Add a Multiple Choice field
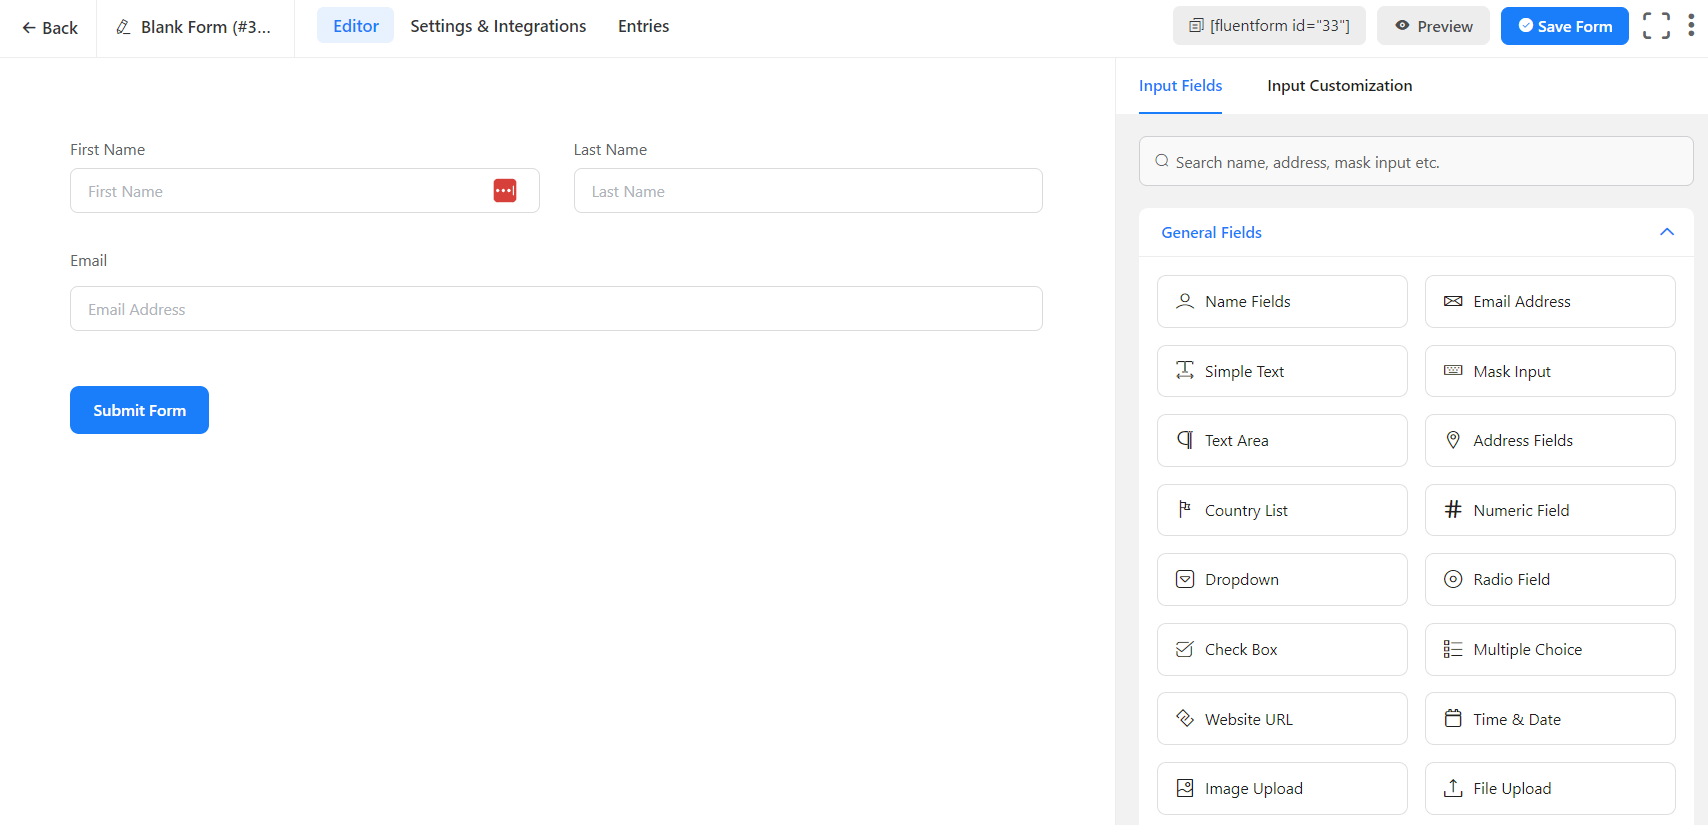 1550,650
